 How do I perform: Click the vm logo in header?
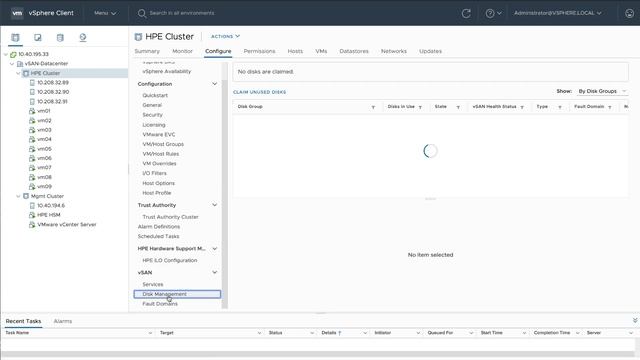coord(17,13)
